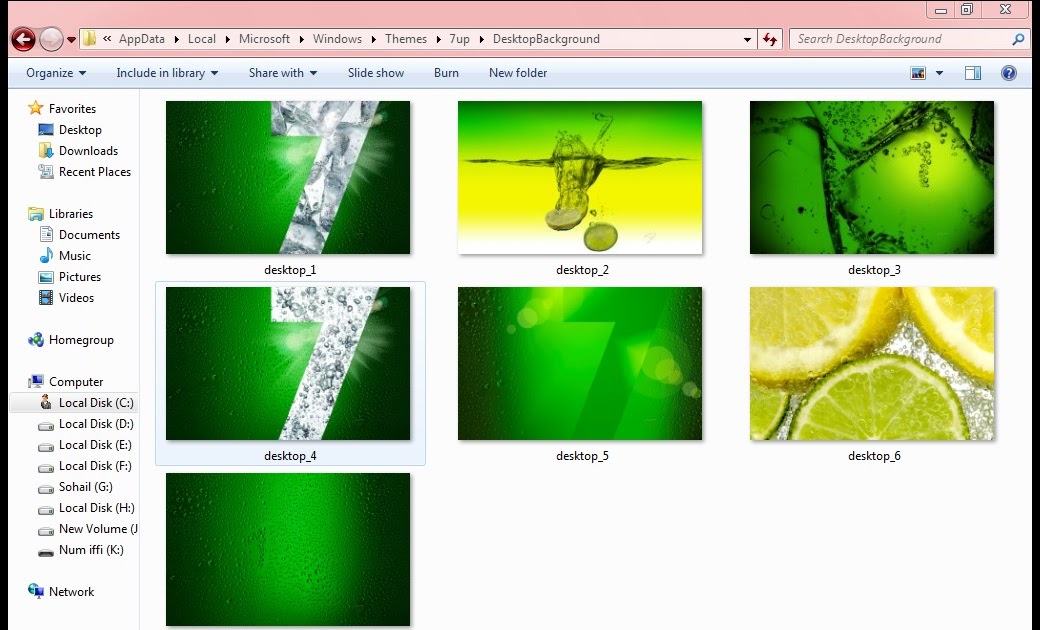This screenshot has height=630, width=1040.
Task: Open Network at the bottom of sidebar
Action: pyautogui.click(x=70, y=592)
